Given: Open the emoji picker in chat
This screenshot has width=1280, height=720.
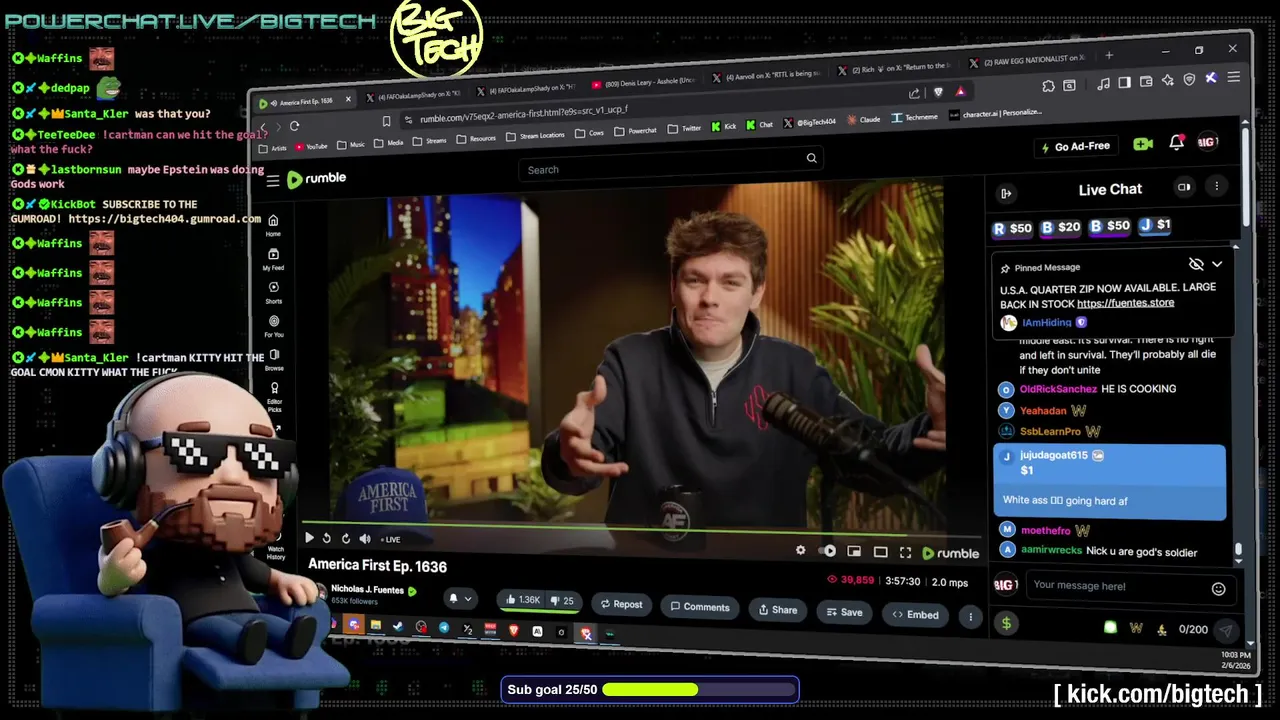Looking at the screenshot, I should pyautogui.click(x=1218, y=589).
